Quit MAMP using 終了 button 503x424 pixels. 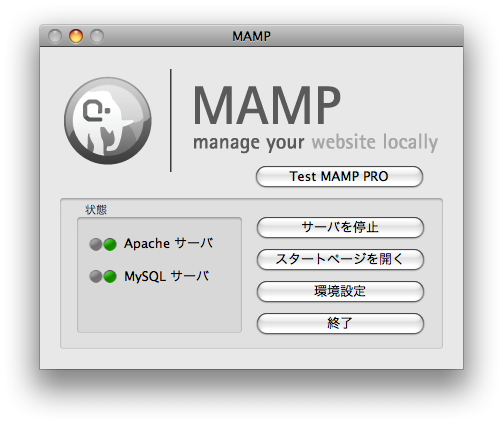click(x=340, y=323)
